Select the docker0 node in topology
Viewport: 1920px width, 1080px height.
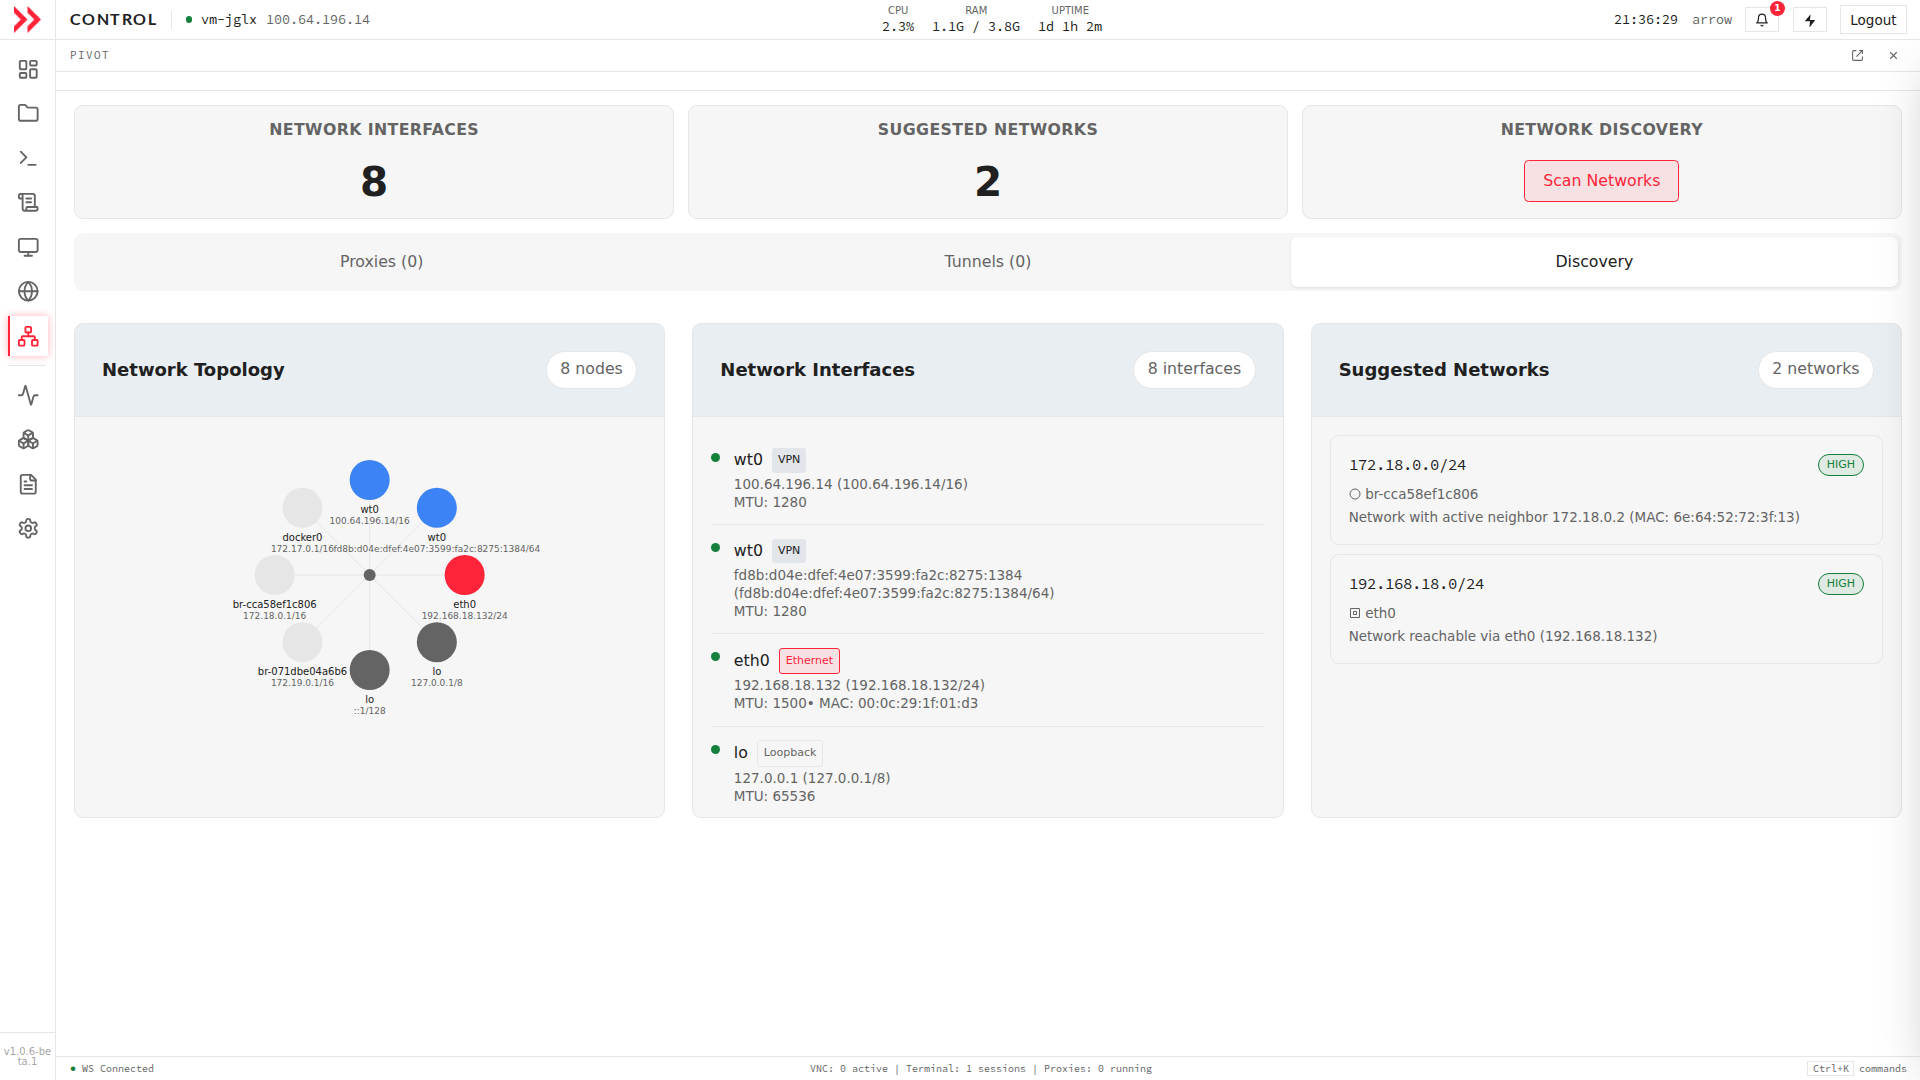pos(302,508)
